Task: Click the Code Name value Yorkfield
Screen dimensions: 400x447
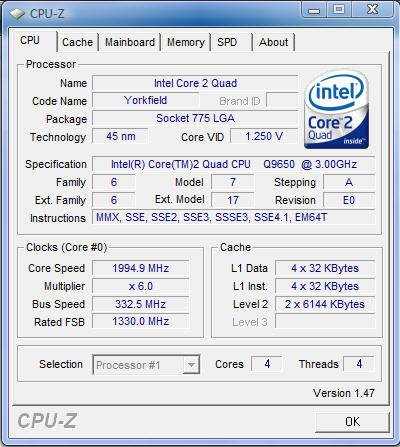Action: (145, 100)
